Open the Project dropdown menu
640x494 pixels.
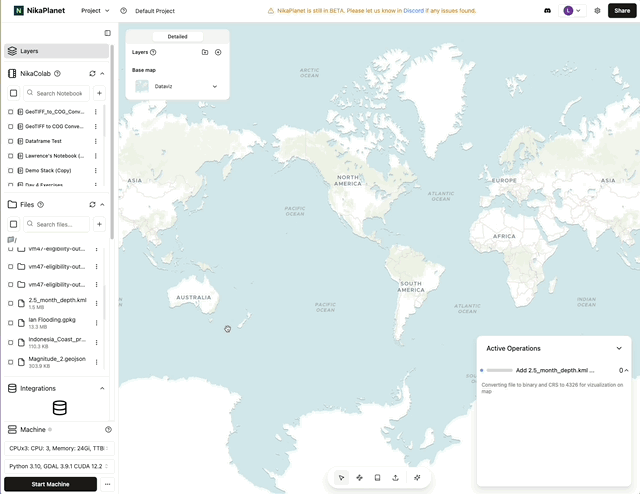[x=95, y=11]
